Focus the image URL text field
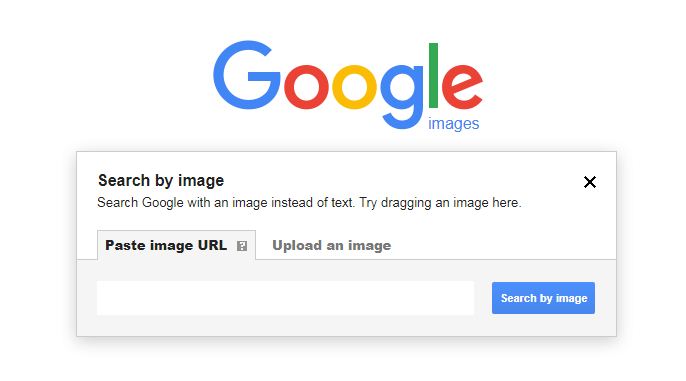 [285, 298]
